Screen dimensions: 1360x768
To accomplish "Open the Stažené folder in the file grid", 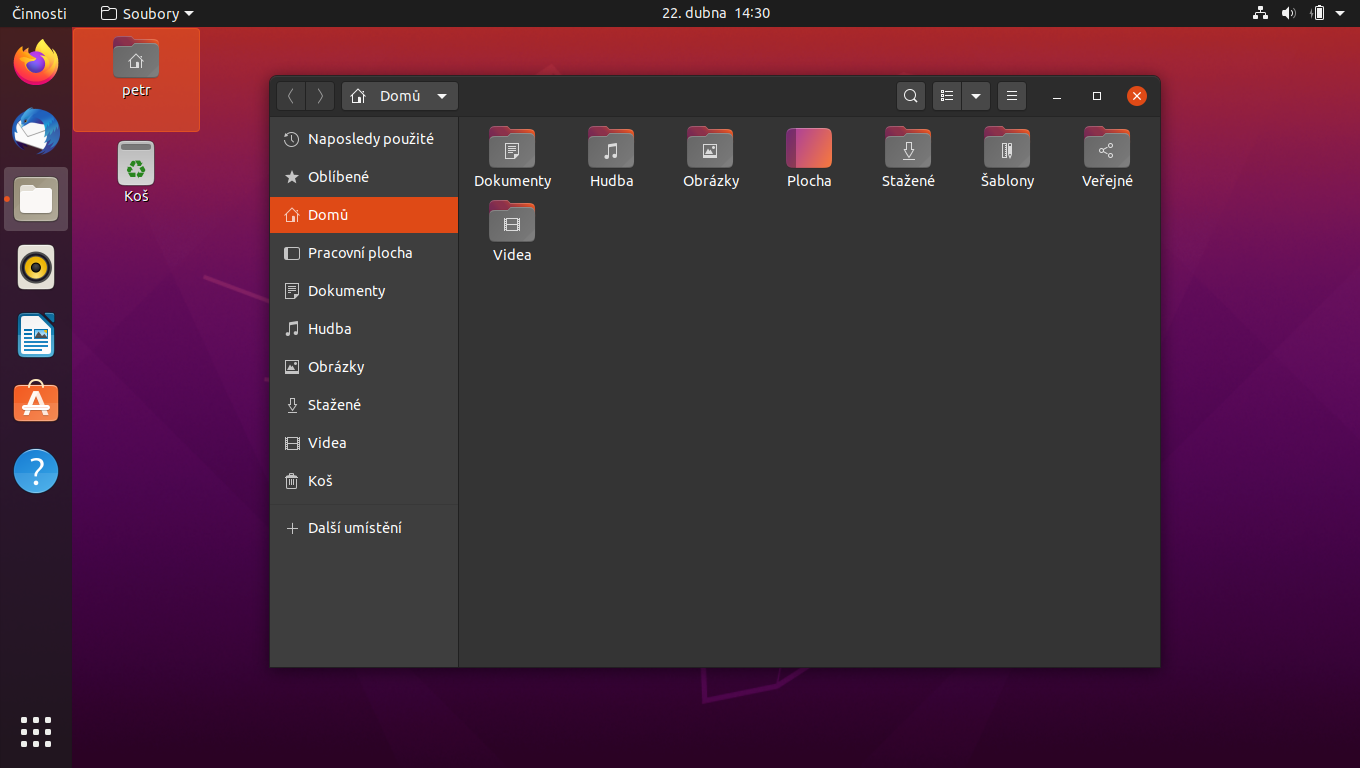I will click(x=908, y=157).
